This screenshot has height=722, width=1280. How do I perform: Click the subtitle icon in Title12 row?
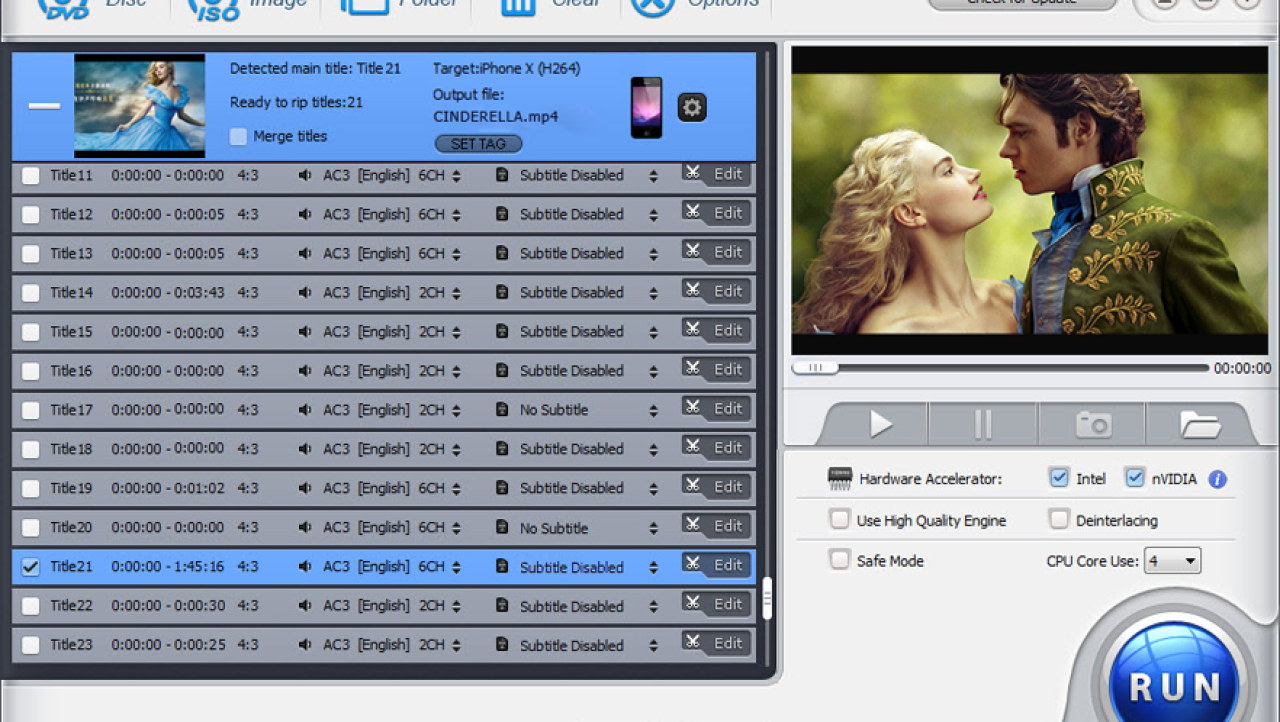(x=502, y=214)
